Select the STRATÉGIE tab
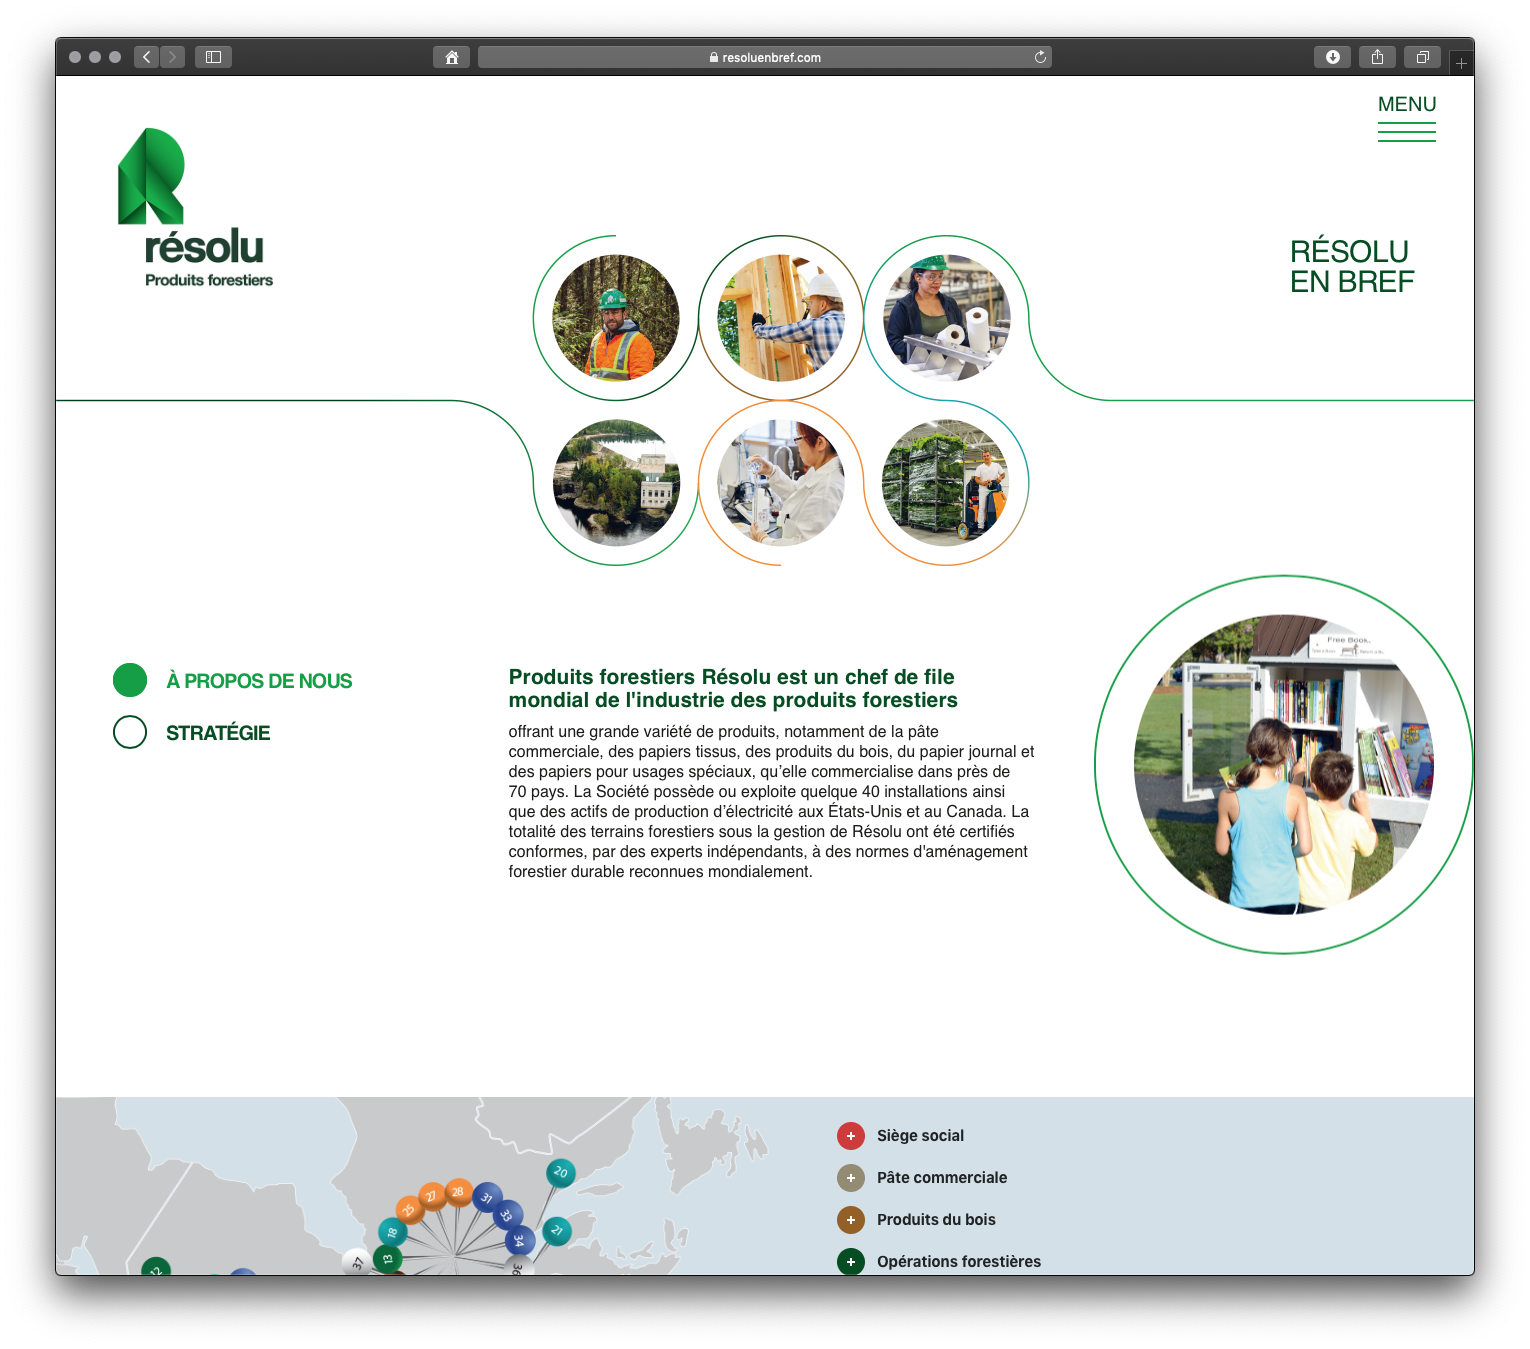The image size is (1530, 1349). coord(218,733)
